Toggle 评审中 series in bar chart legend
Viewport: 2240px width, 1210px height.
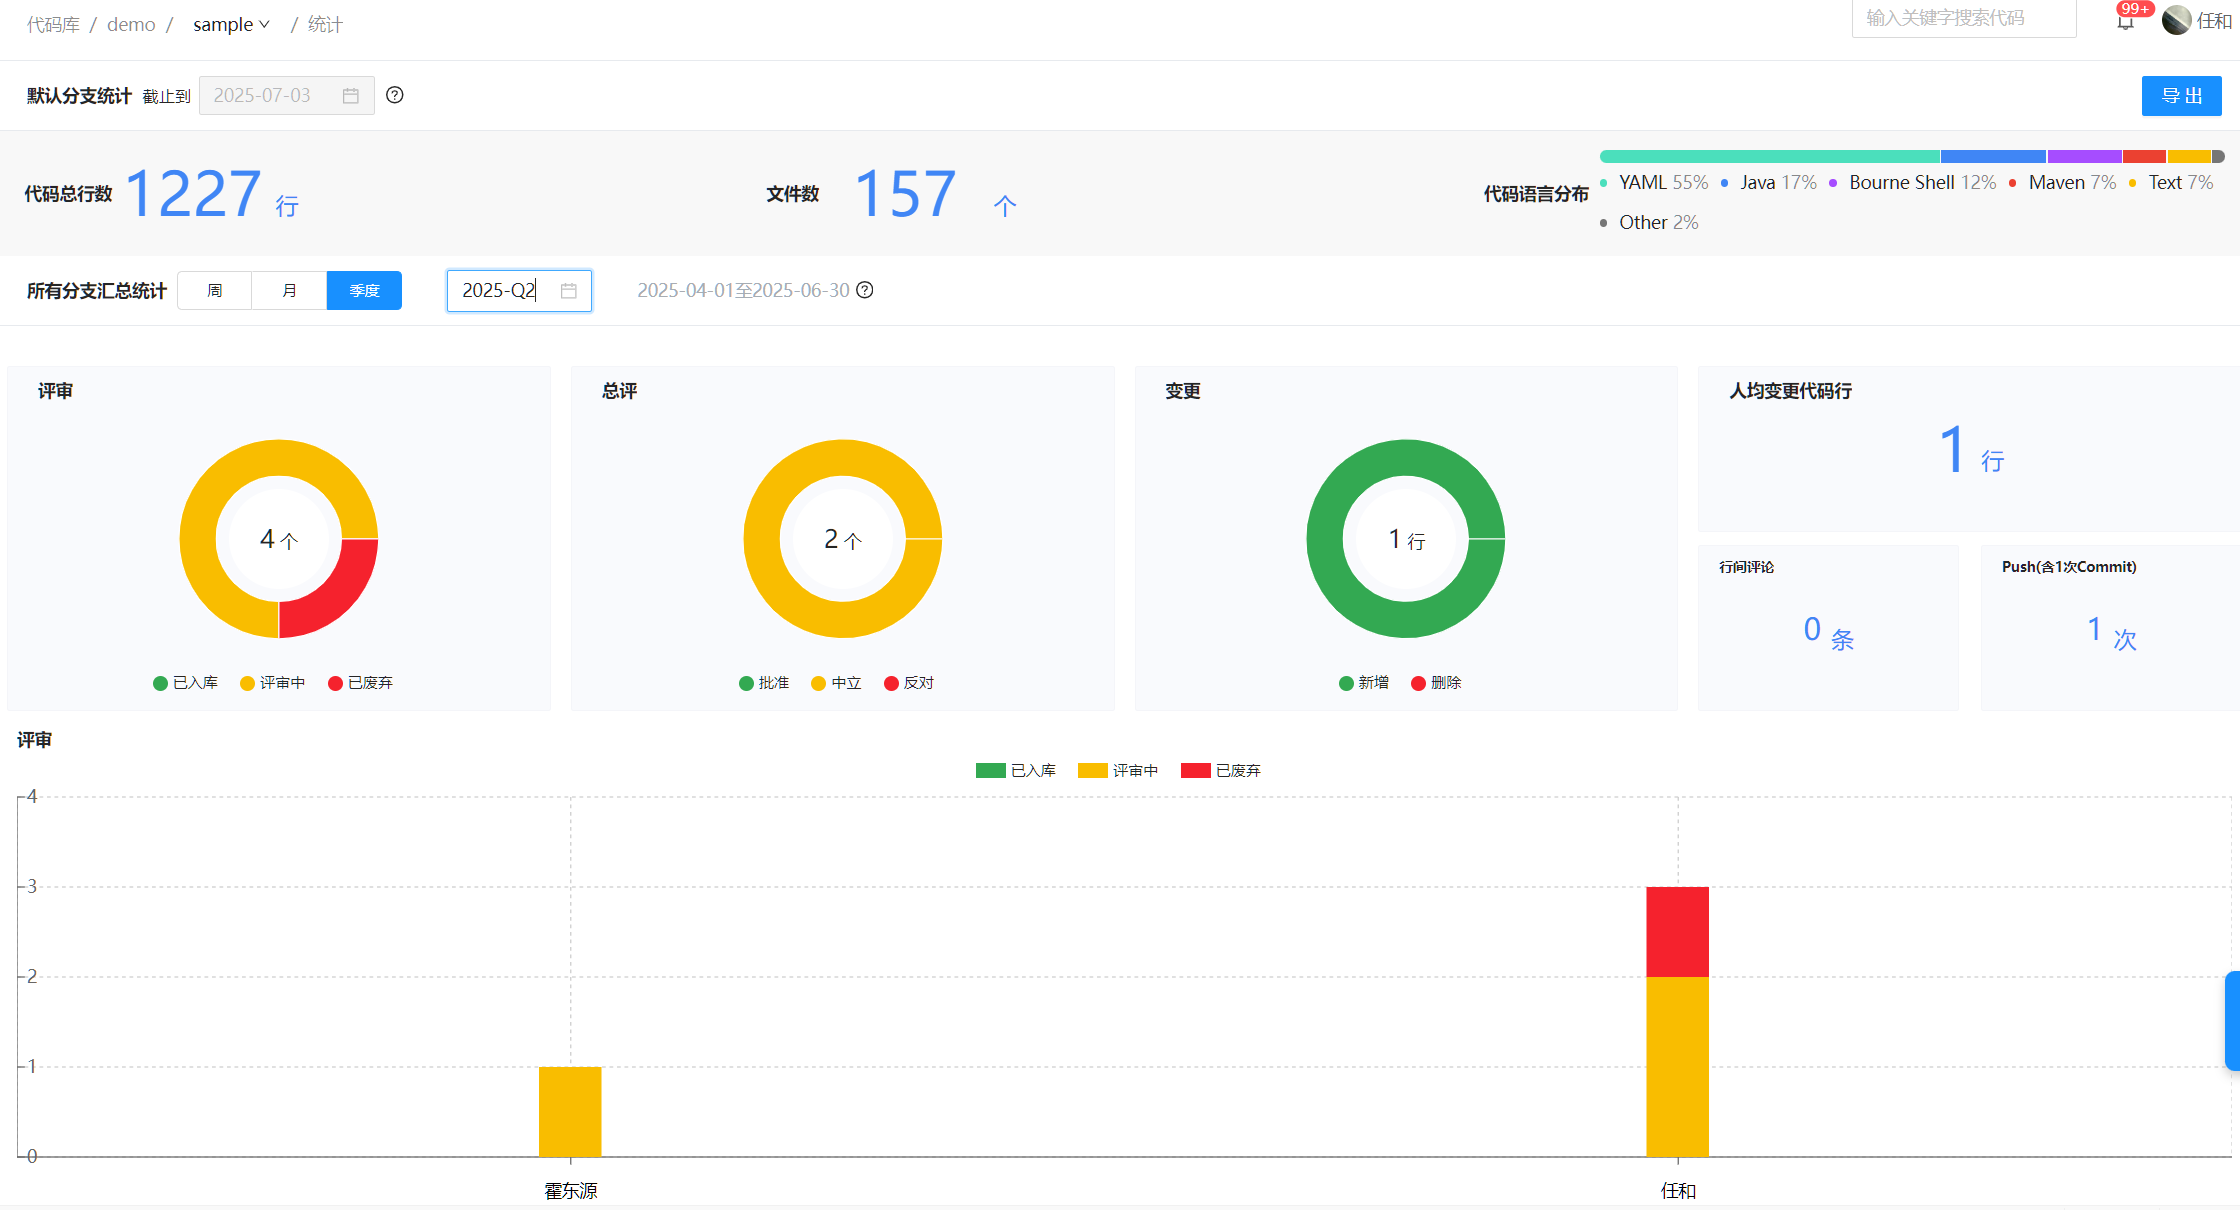(x=1118, y=770)
